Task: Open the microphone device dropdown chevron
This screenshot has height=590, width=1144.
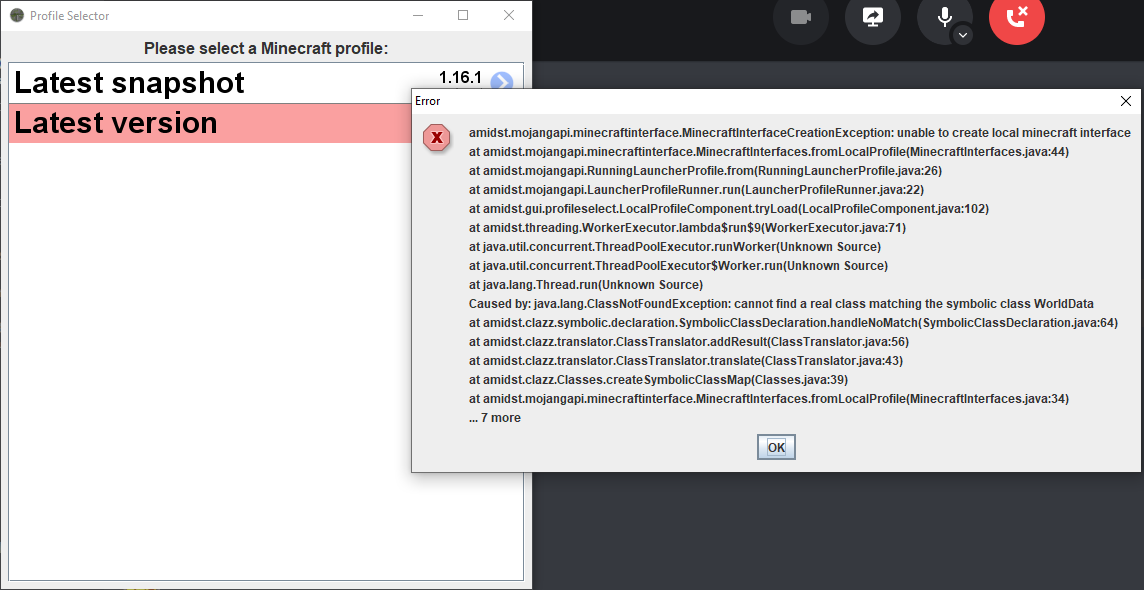Action: 962,36
